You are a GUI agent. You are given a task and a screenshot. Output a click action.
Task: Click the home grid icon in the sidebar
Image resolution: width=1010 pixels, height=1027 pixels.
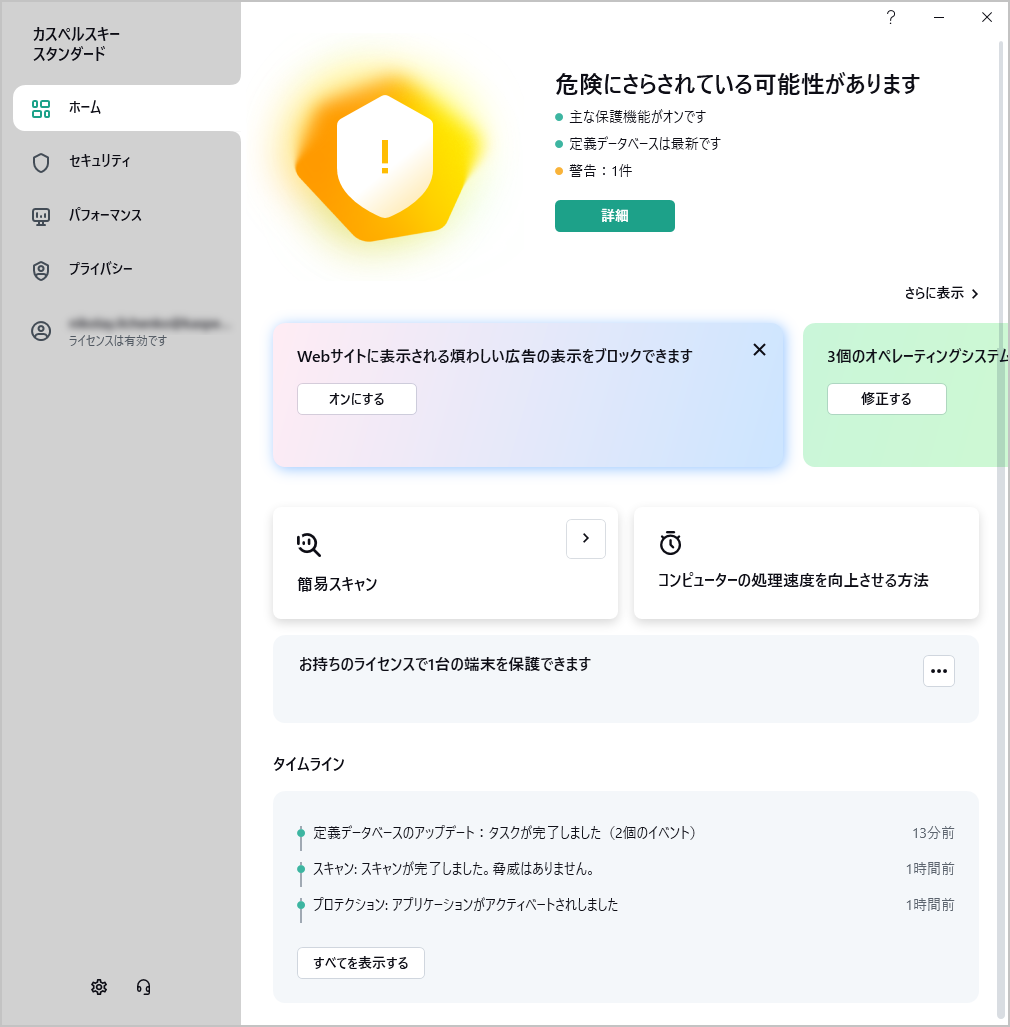point(41,108)
